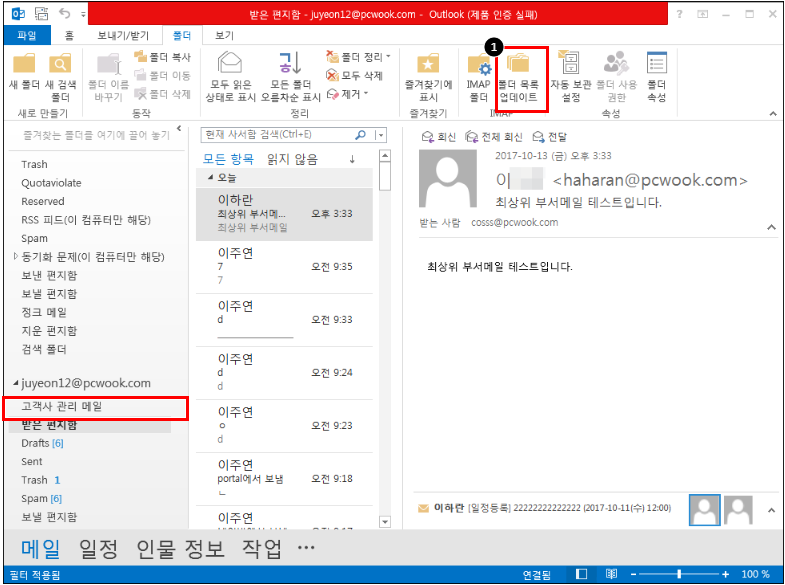Open the search scope dropdown arrow

(x=381, y=135)
